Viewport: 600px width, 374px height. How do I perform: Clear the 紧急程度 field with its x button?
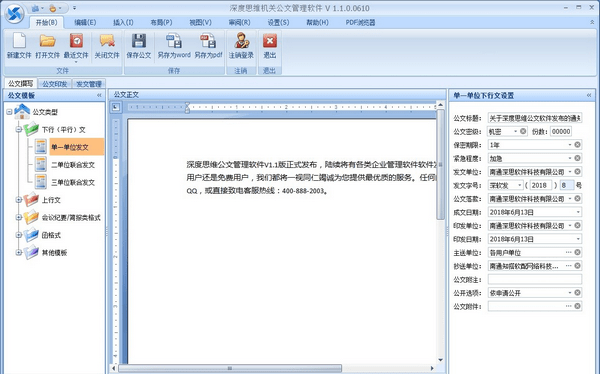click(577, 158)
